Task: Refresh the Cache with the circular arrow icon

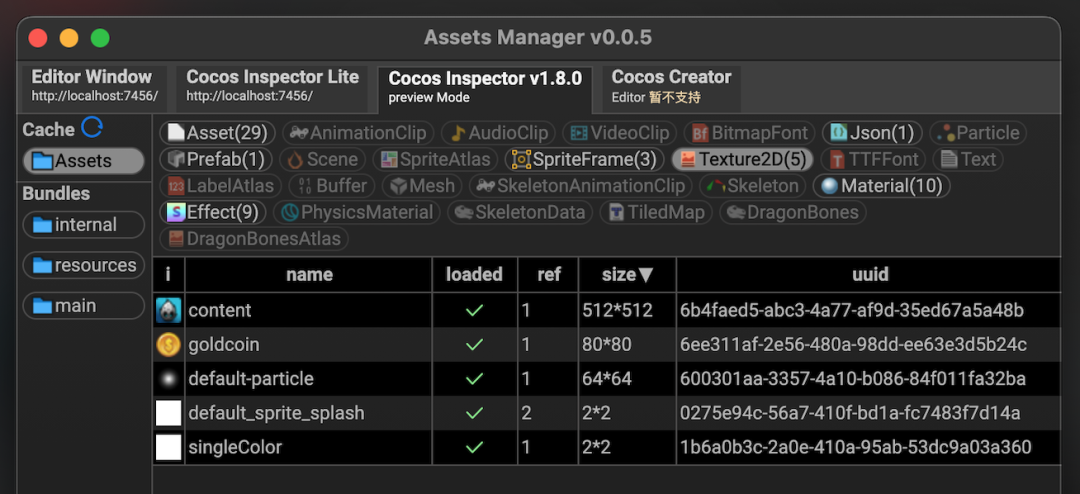Action: [x=92, y=127]
